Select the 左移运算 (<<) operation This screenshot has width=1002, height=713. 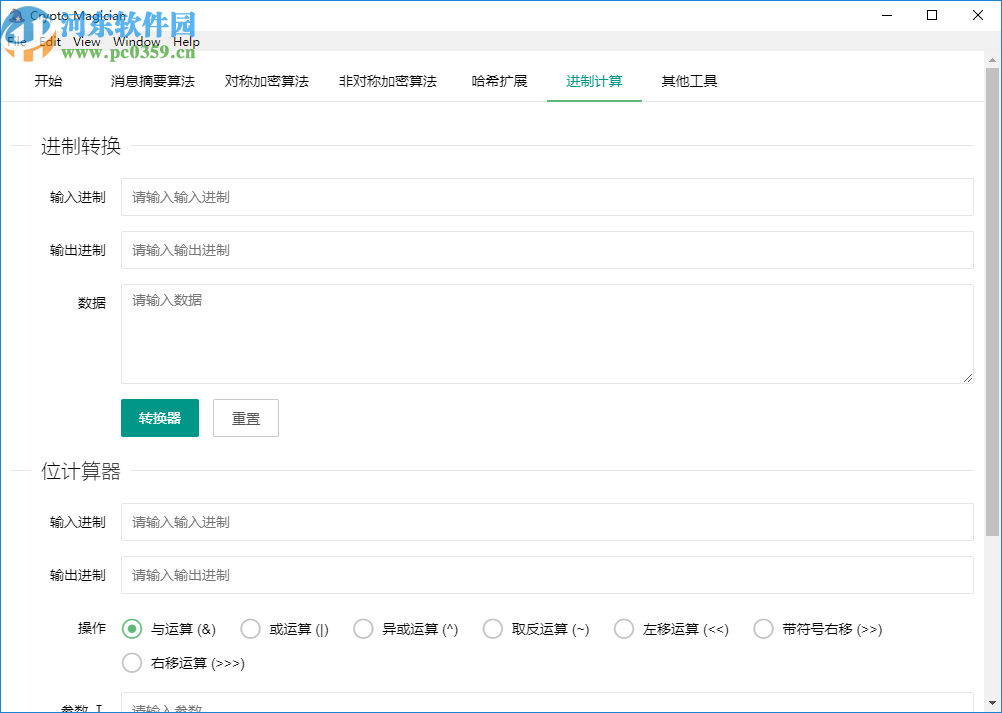pyautogui.click(x=623, y=628)
